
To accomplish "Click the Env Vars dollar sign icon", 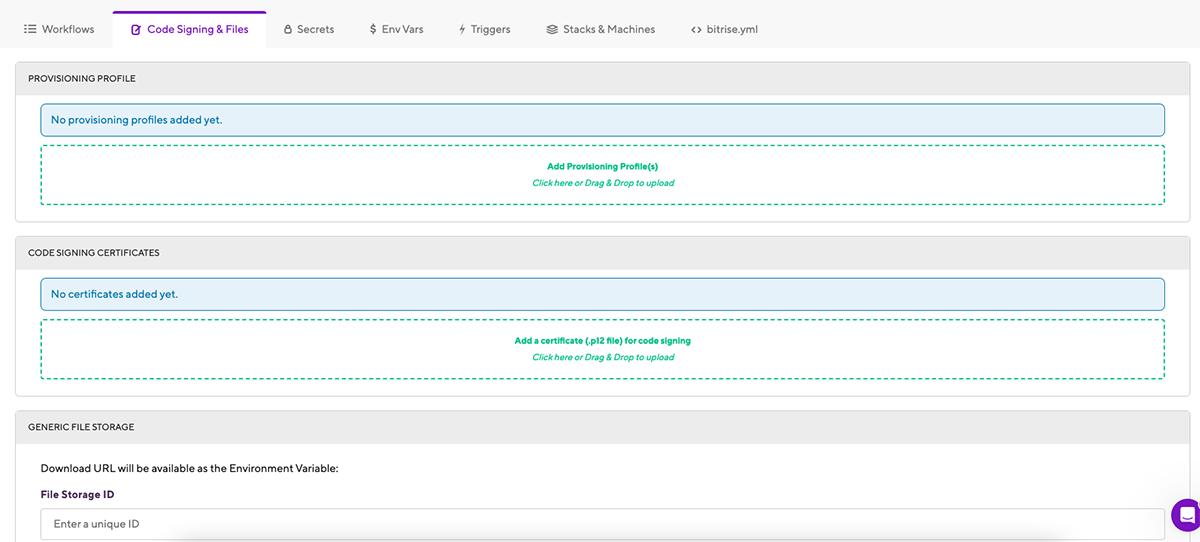I will (373, 30).
